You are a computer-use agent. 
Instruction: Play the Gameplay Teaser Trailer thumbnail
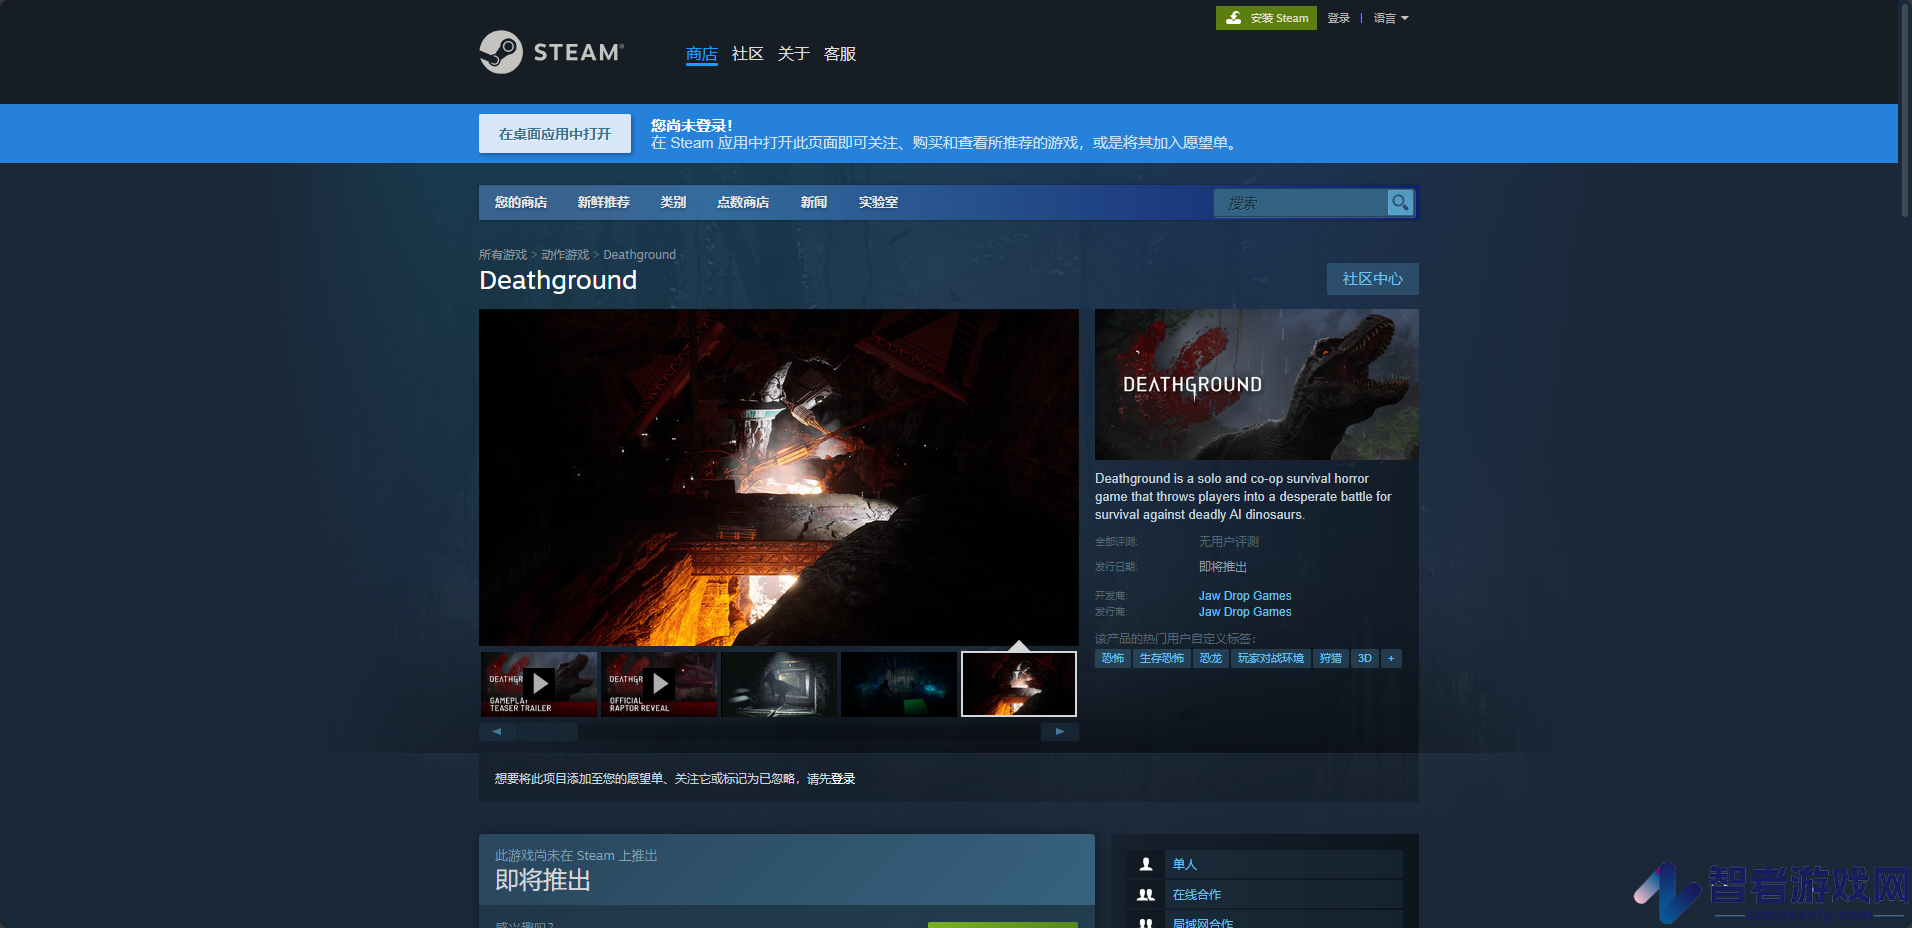539,684
